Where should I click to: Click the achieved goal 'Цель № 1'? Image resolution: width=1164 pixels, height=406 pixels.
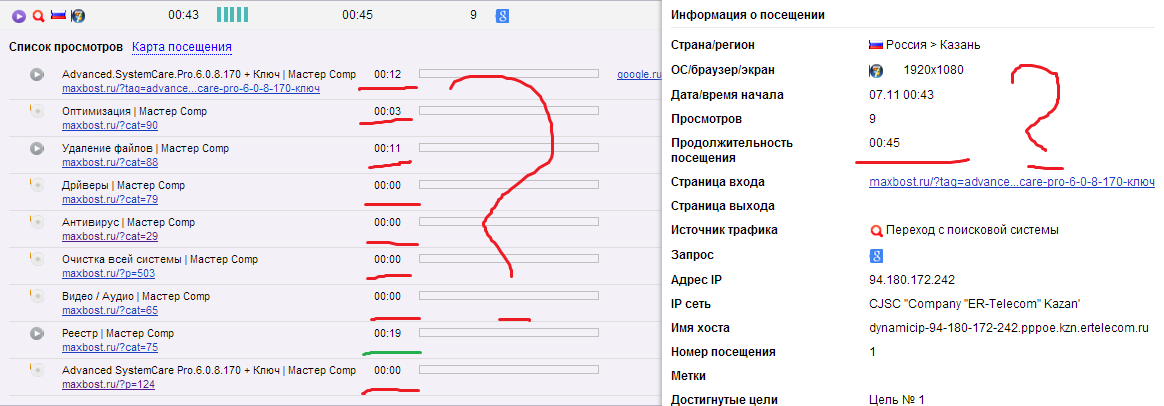point(897,400)
